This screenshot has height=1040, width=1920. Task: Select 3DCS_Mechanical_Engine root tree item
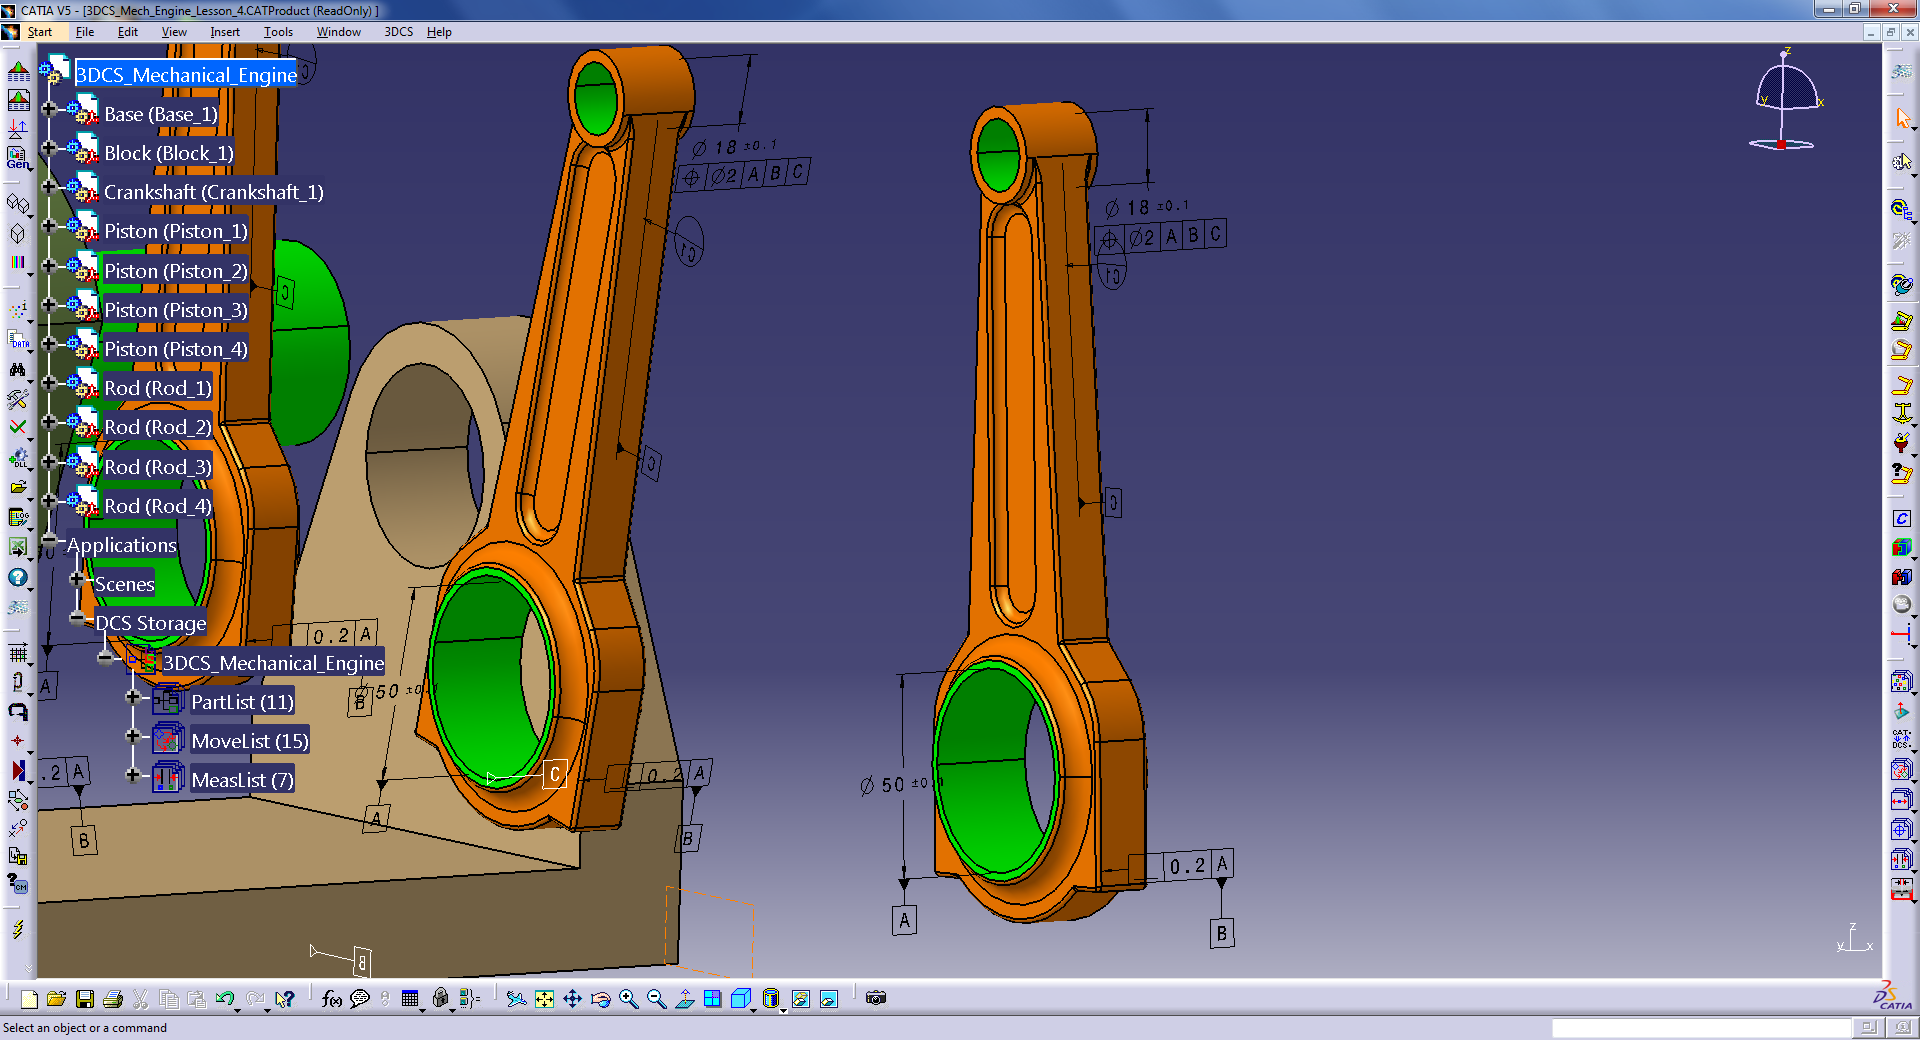coord(186,75)
